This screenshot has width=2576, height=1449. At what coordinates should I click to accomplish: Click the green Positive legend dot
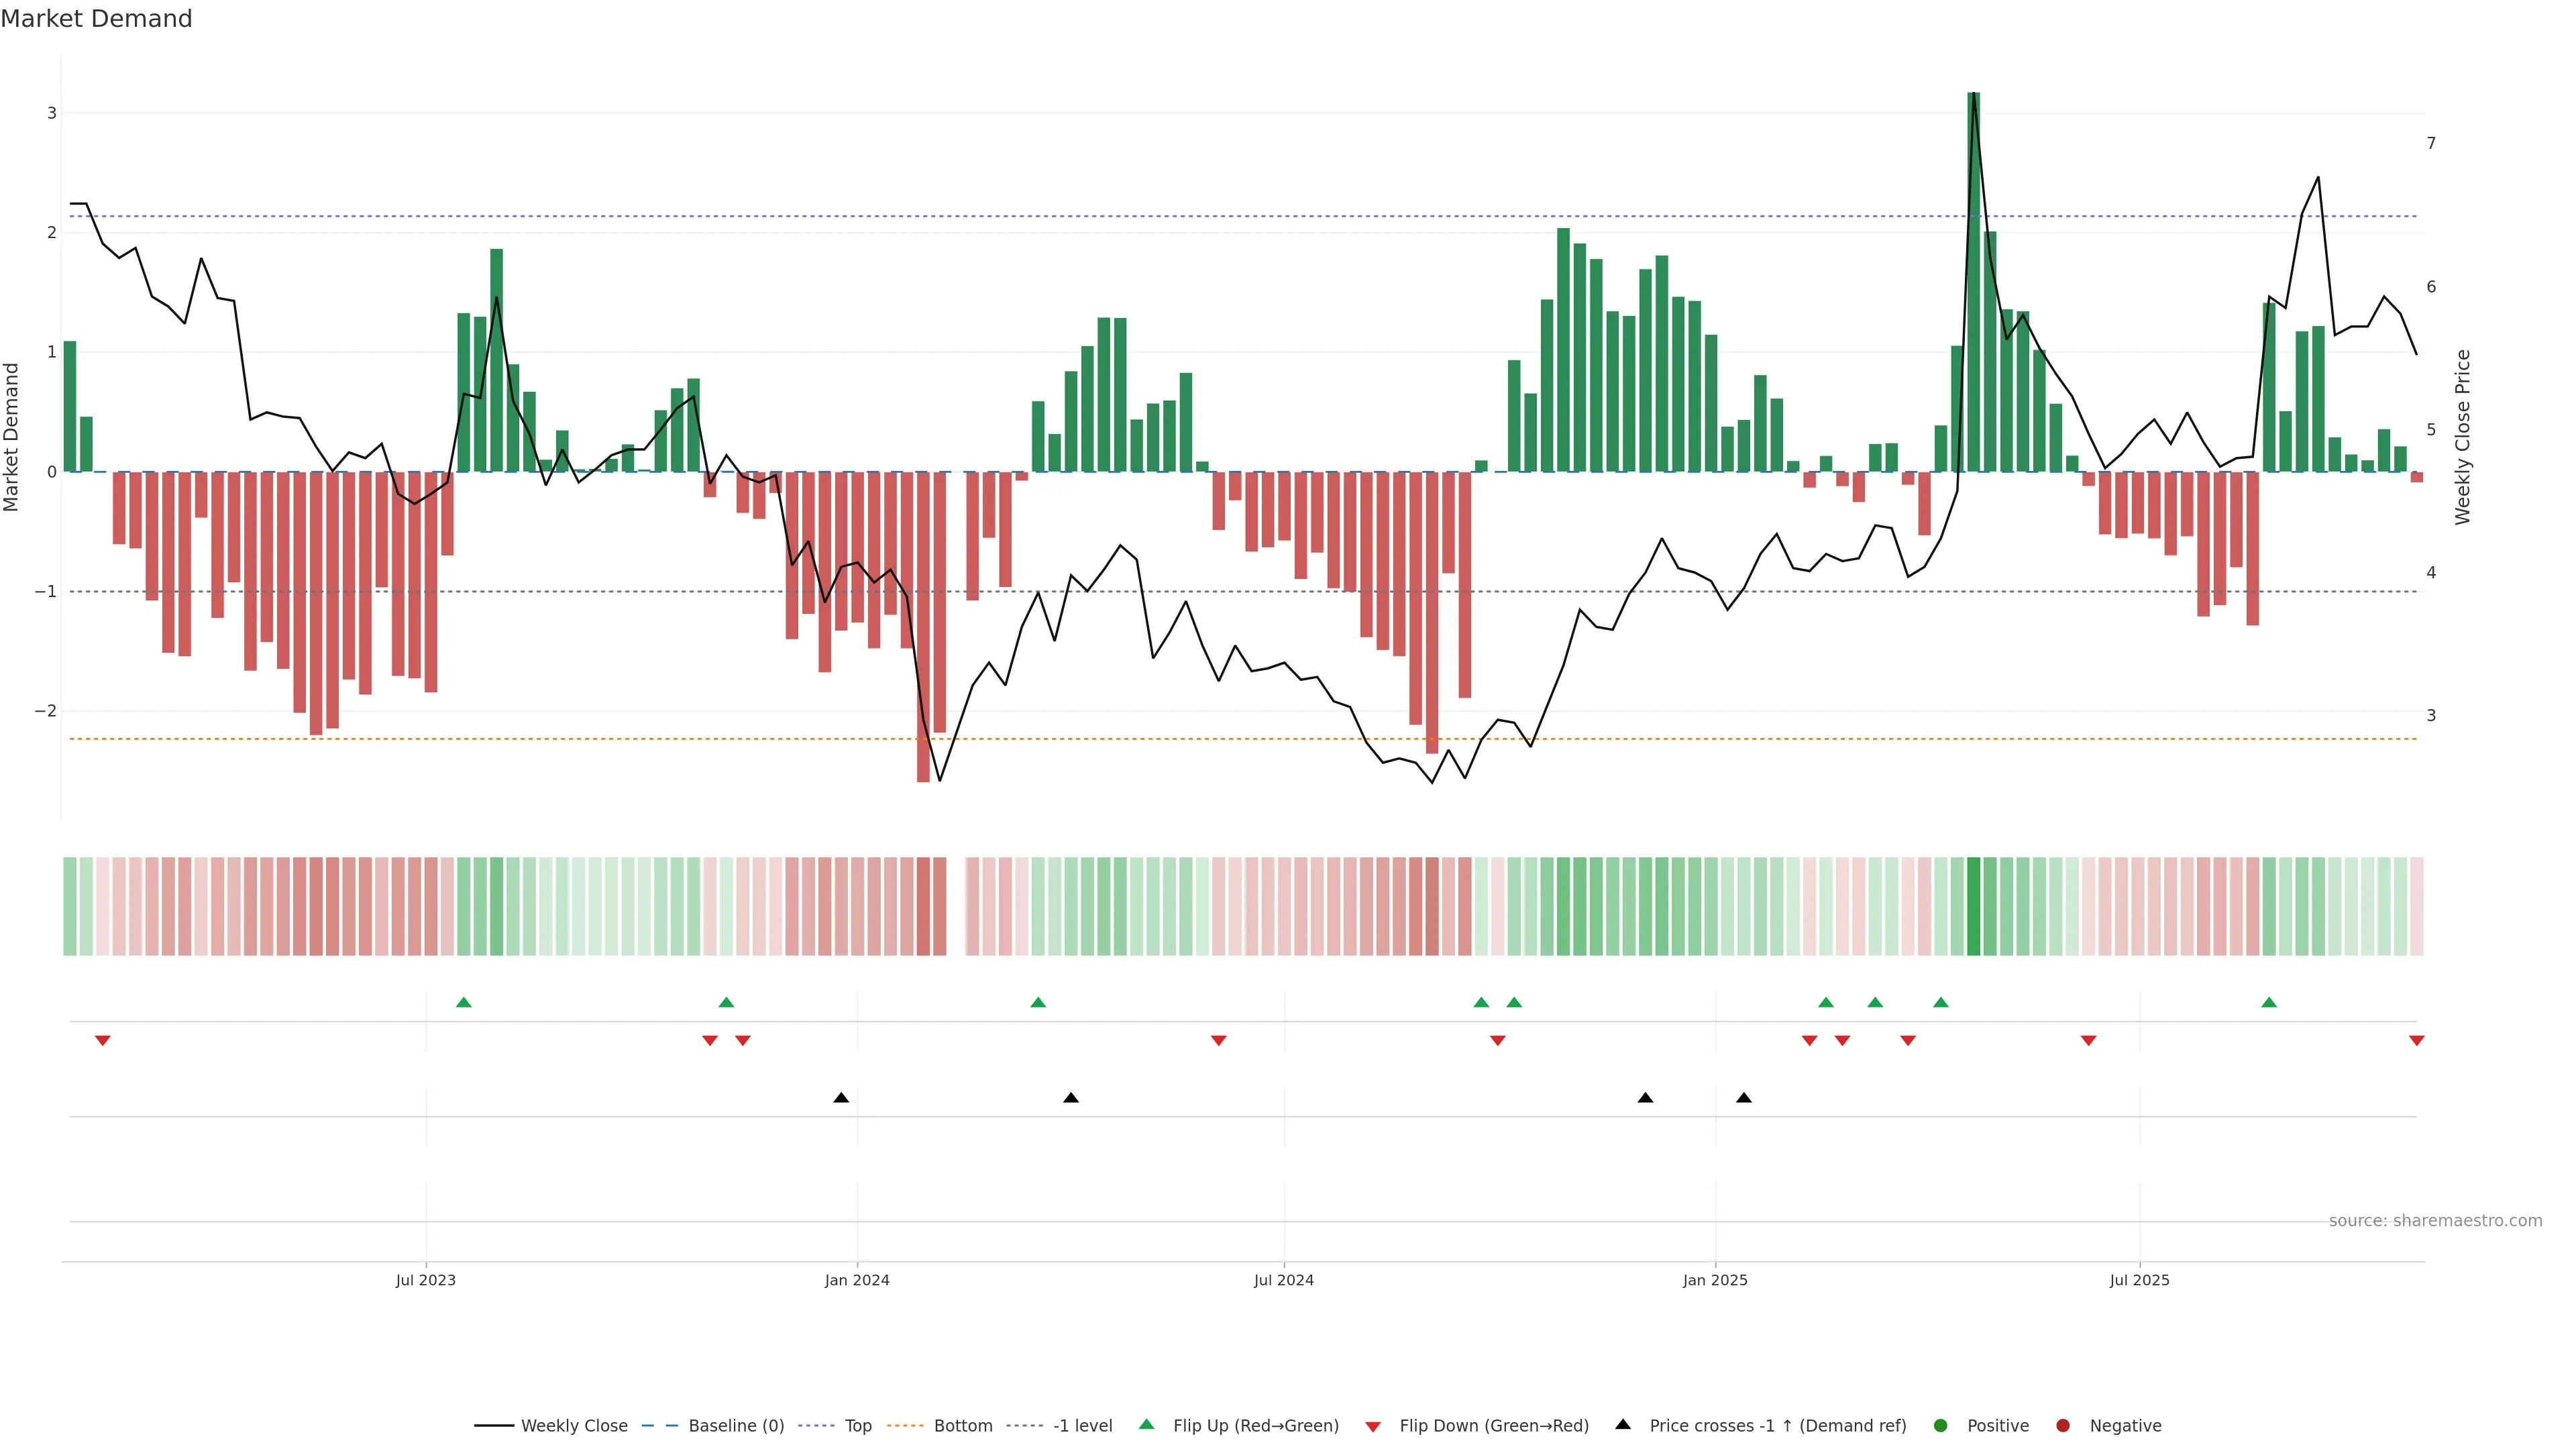click(x=1941, y=1425)
